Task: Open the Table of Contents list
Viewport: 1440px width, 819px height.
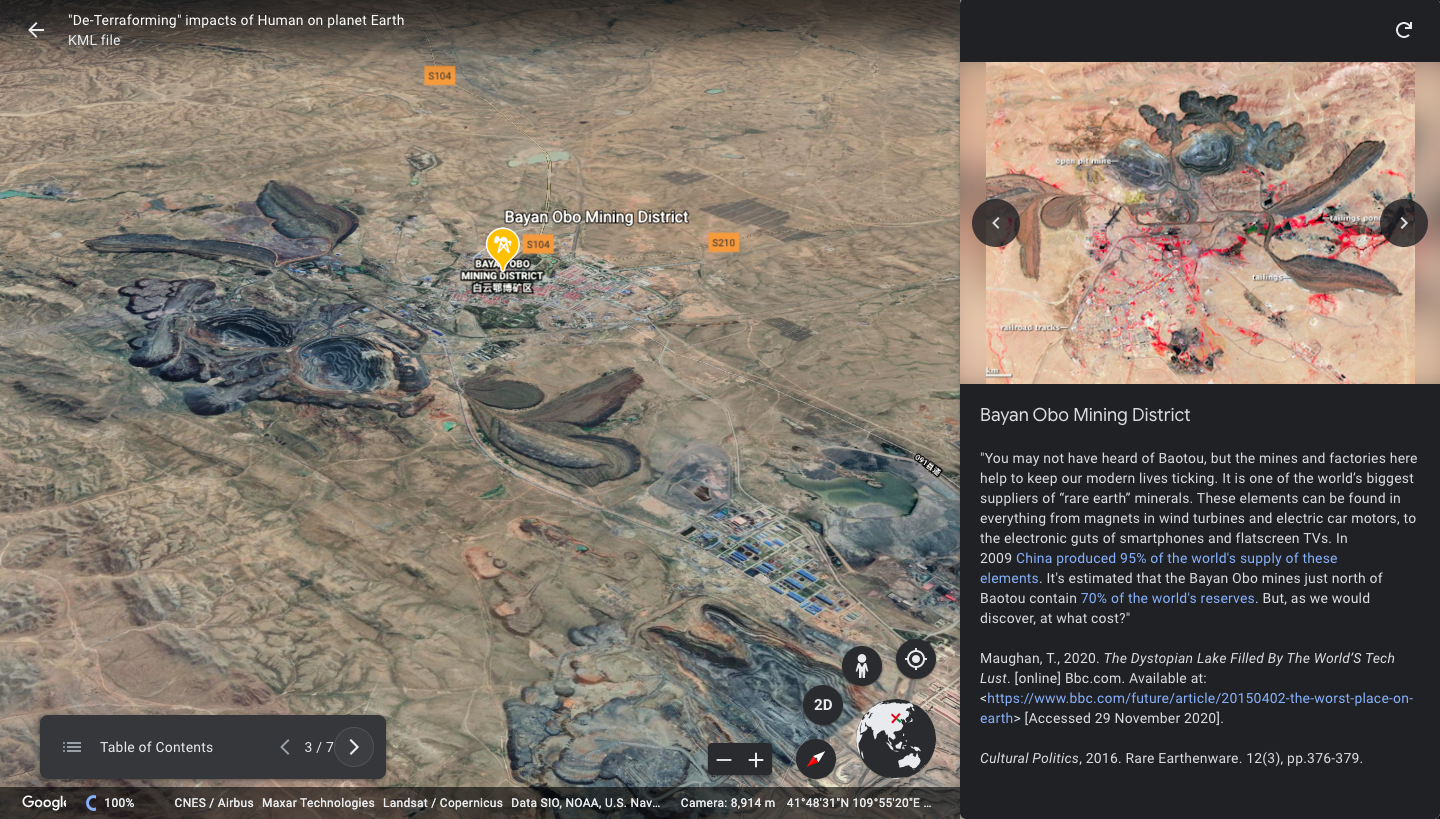Action: click(x=140, y=747)
